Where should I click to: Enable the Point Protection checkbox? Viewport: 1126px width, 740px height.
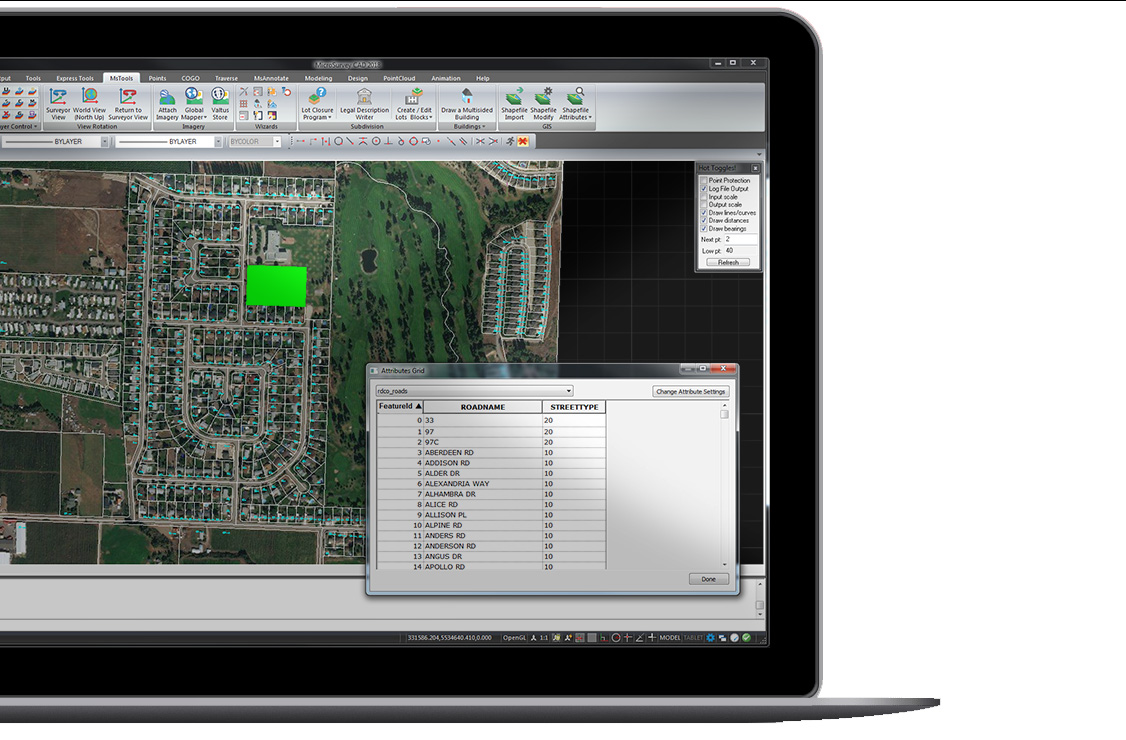tap(704, 181)
